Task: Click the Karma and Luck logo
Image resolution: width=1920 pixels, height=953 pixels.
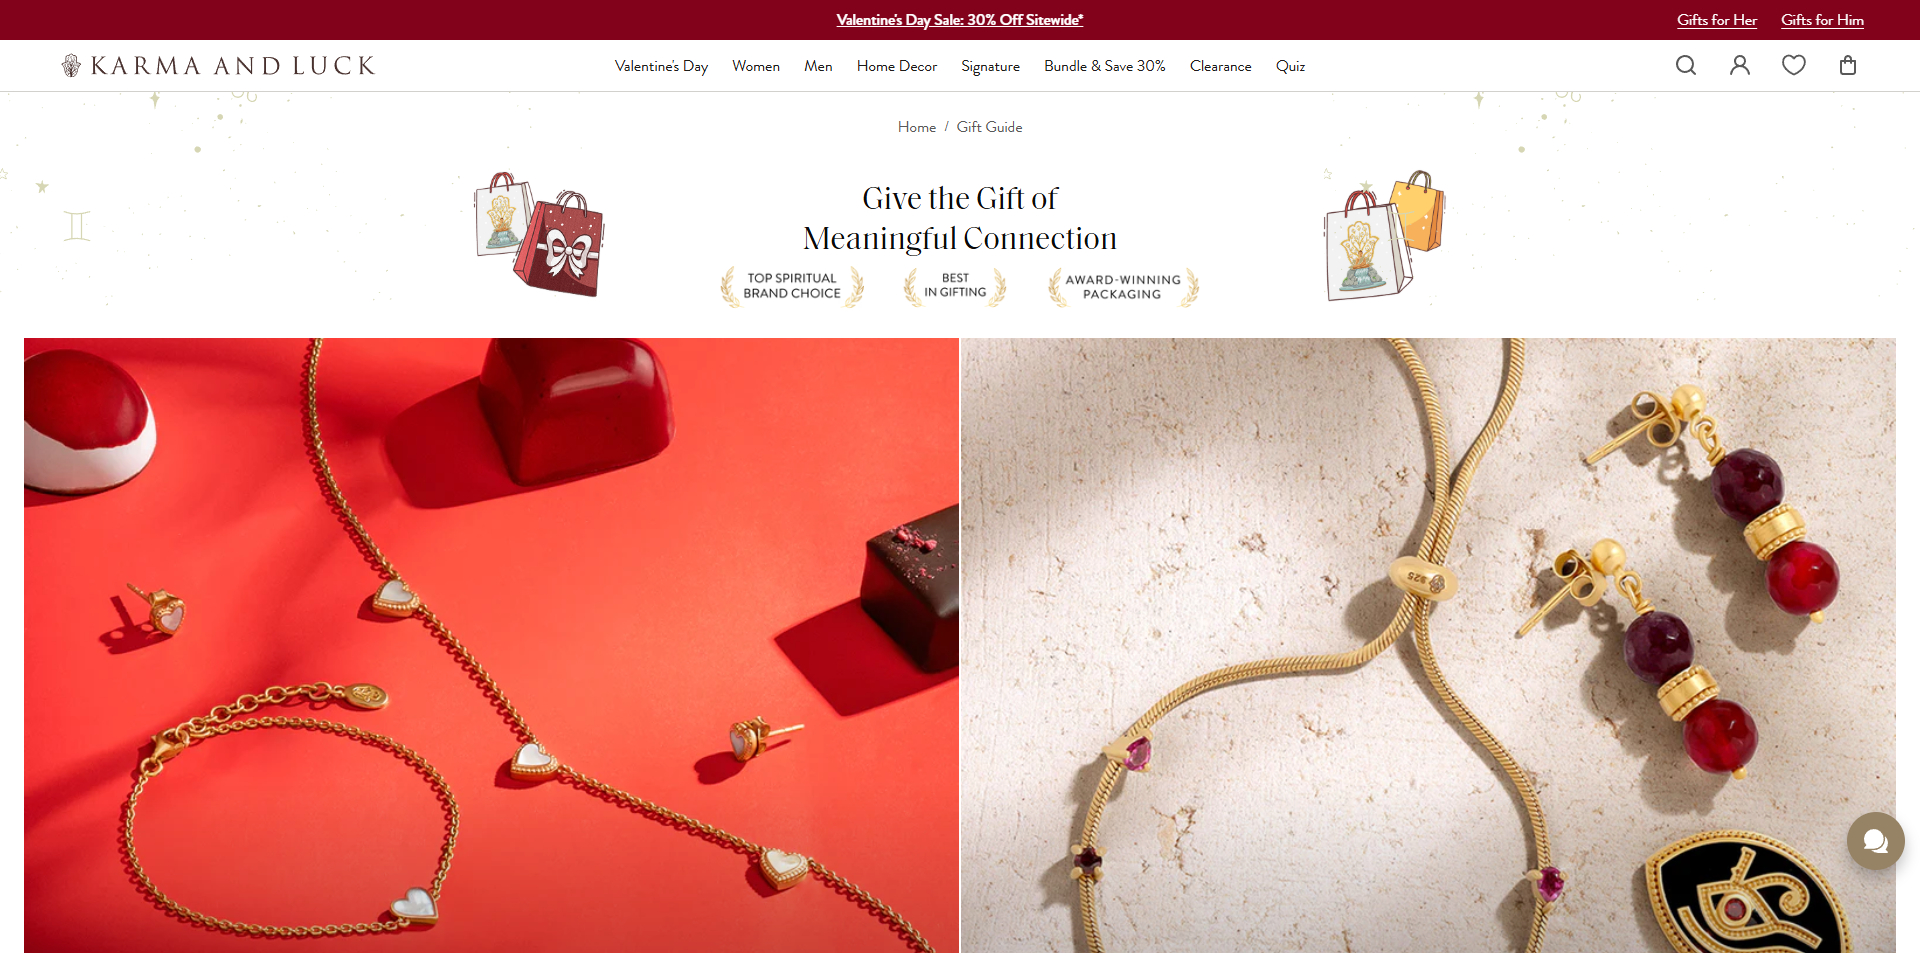Action: click(x=218, y=66)
